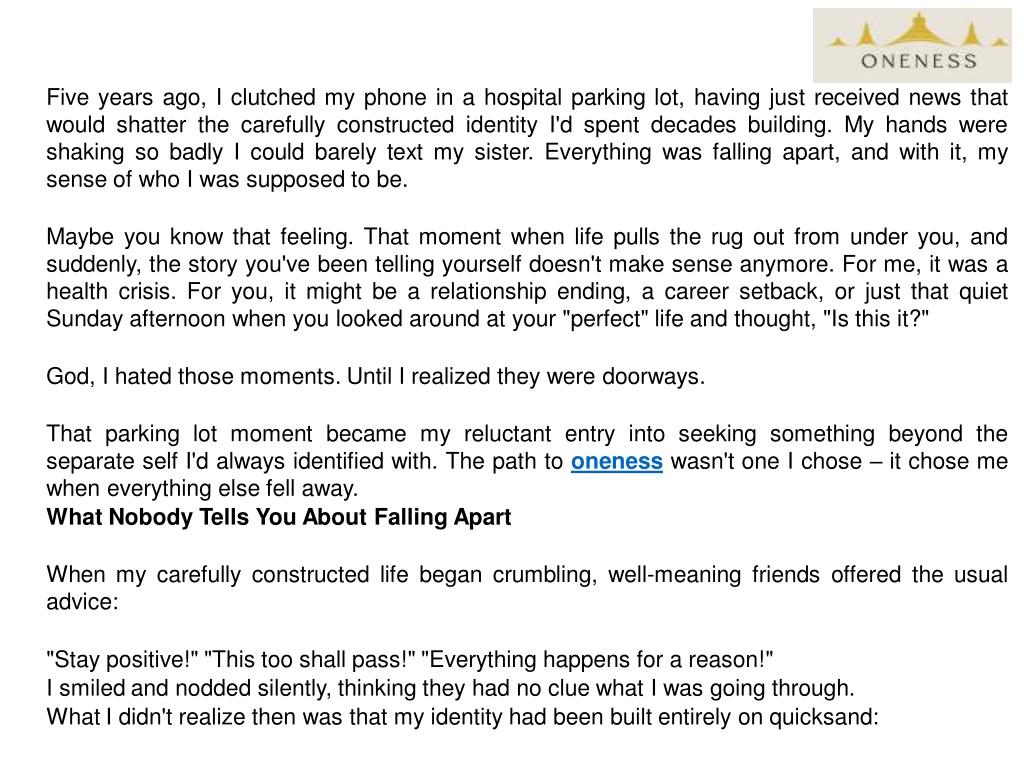The image size is (1024, 768).
Task: Click the "ONENESS" wordmark under the spires
Action: (918, 61)
